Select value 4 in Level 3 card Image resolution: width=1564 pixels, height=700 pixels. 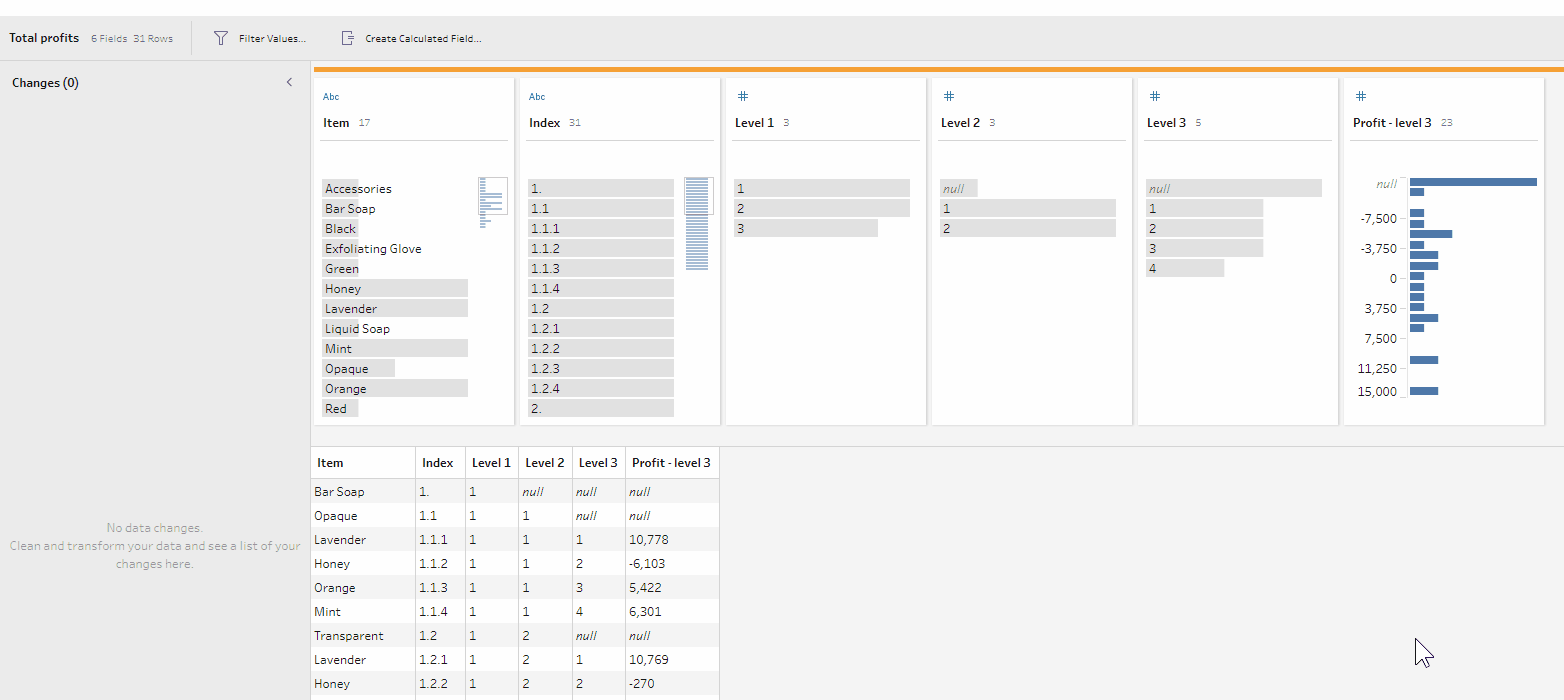pyautogui.click(x=1185, y=268)
